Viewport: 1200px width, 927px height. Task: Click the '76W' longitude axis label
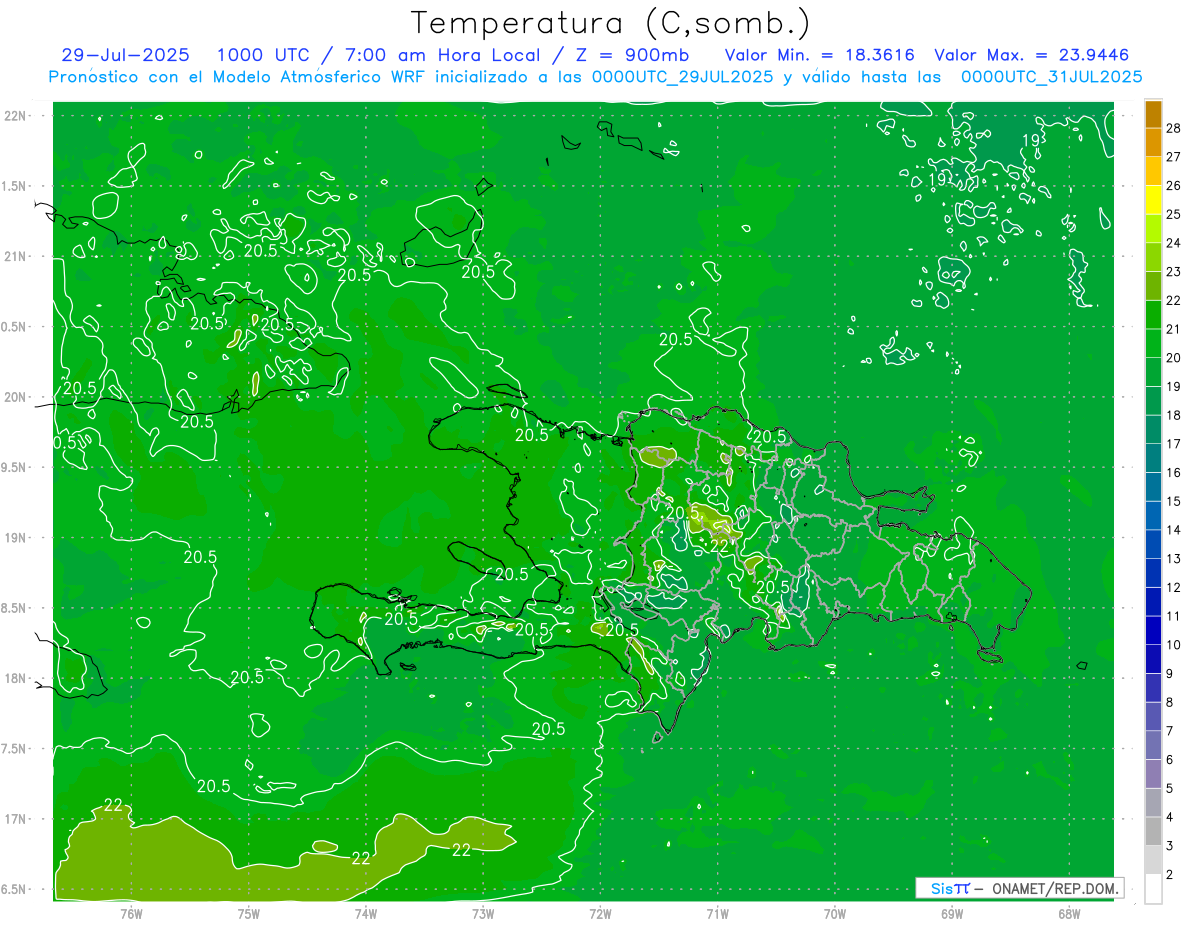pos(131,912)
